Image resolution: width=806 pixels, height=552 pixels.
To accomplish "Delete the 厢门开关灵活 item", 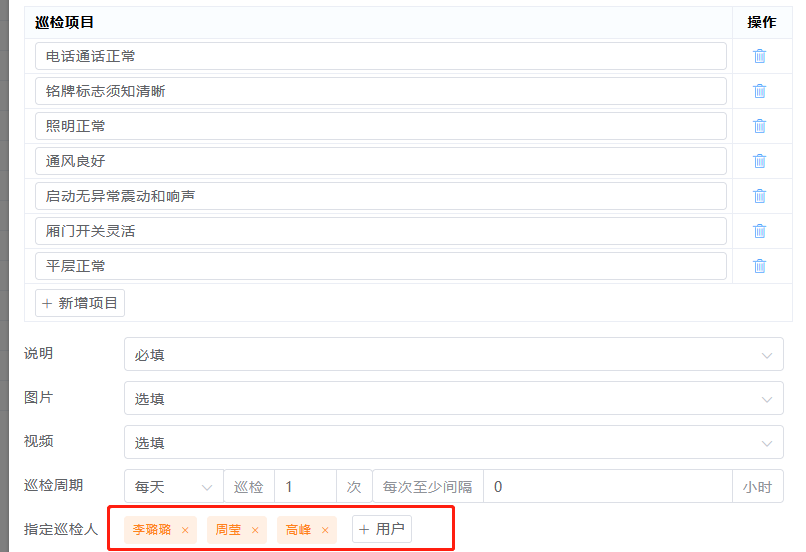I will [759, 231].
